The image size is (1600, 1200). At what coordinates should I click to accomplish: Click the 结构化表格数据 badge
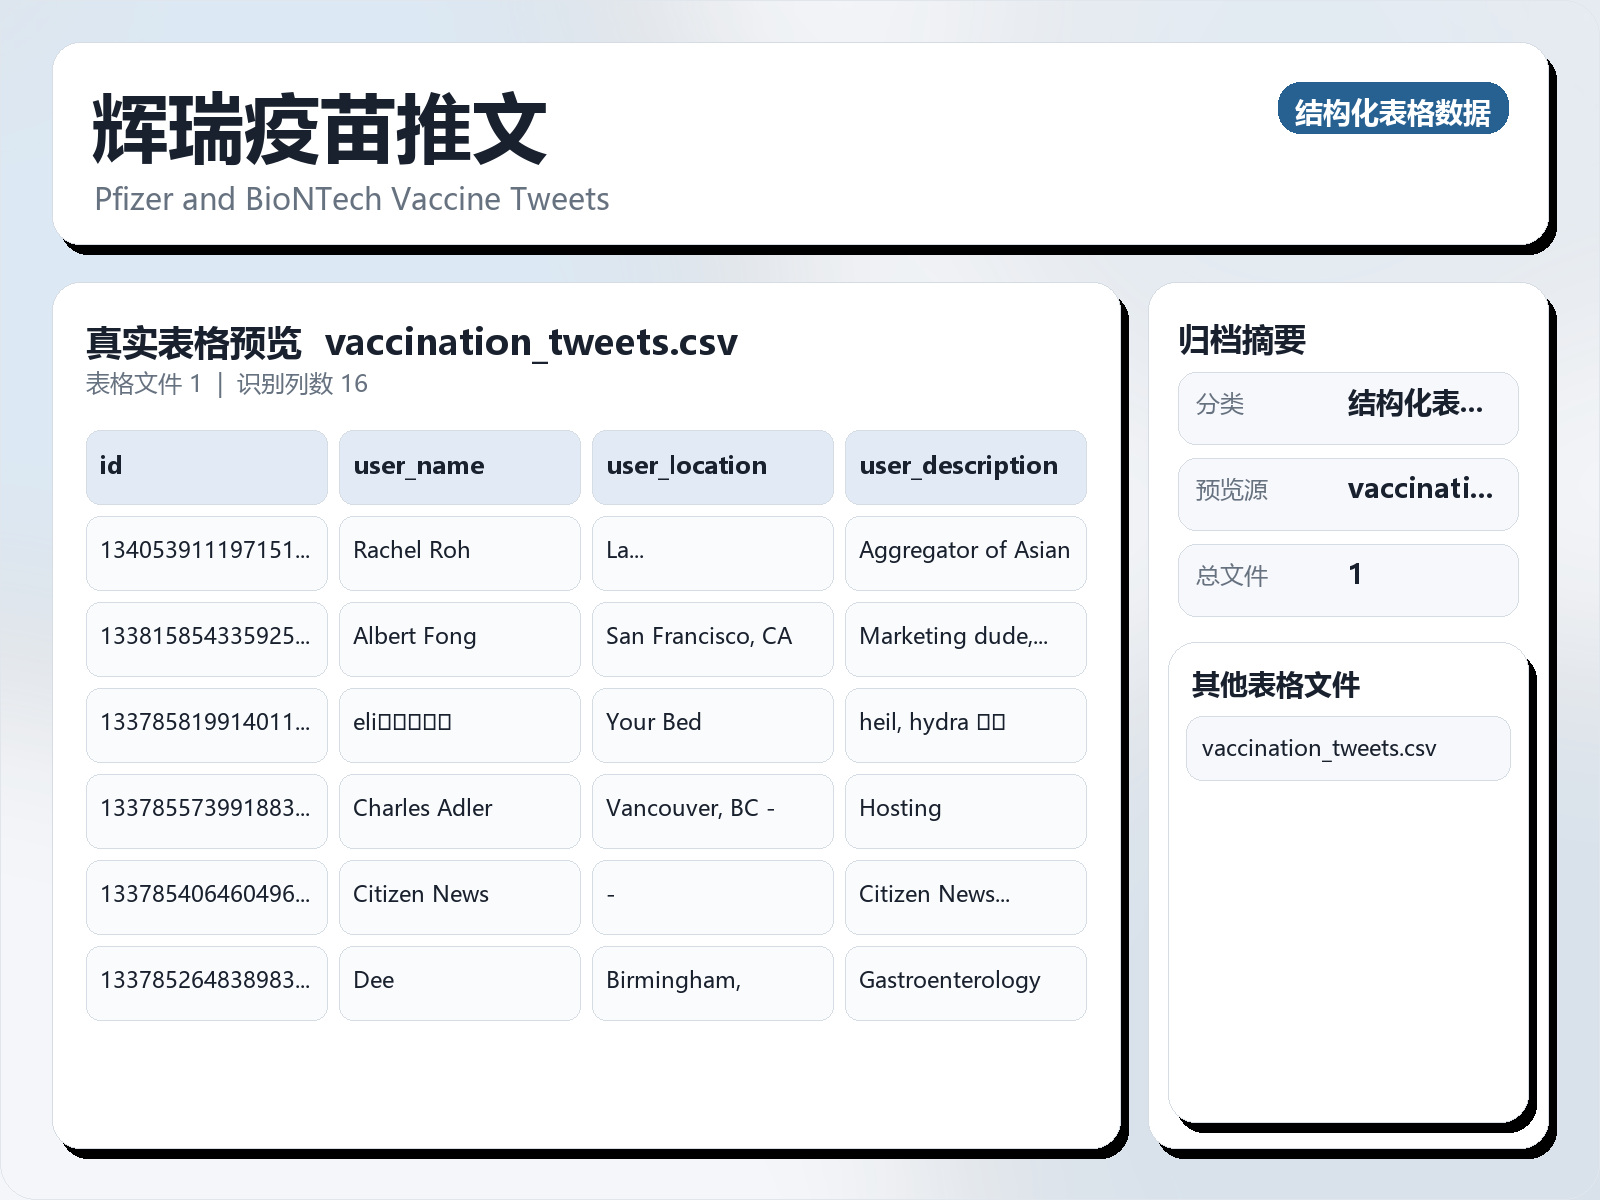tap(1394, 110)
